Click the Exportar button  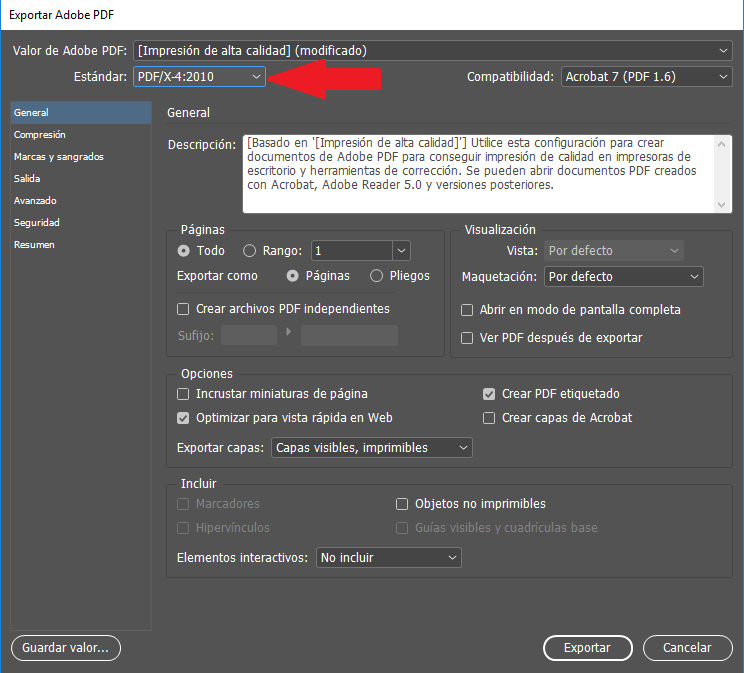(x=587, y=648)
